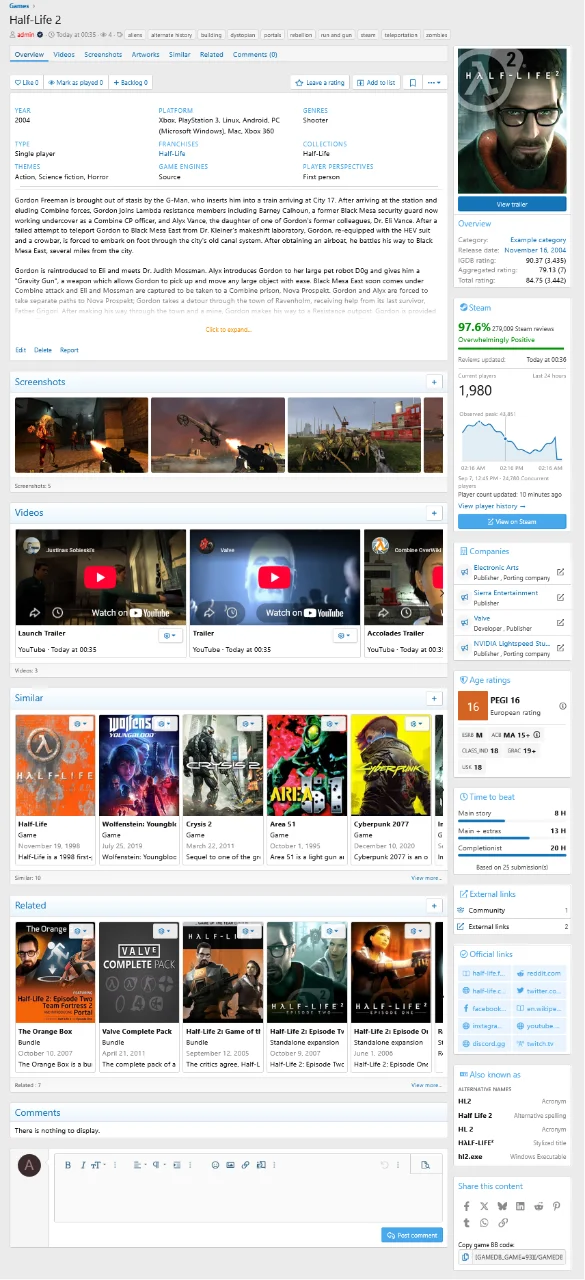The height and width of the screenshot is (1280, 585).
Task: Toggle bold in the comment editor
Action: pyautogui.click(x=68, y=1165)
